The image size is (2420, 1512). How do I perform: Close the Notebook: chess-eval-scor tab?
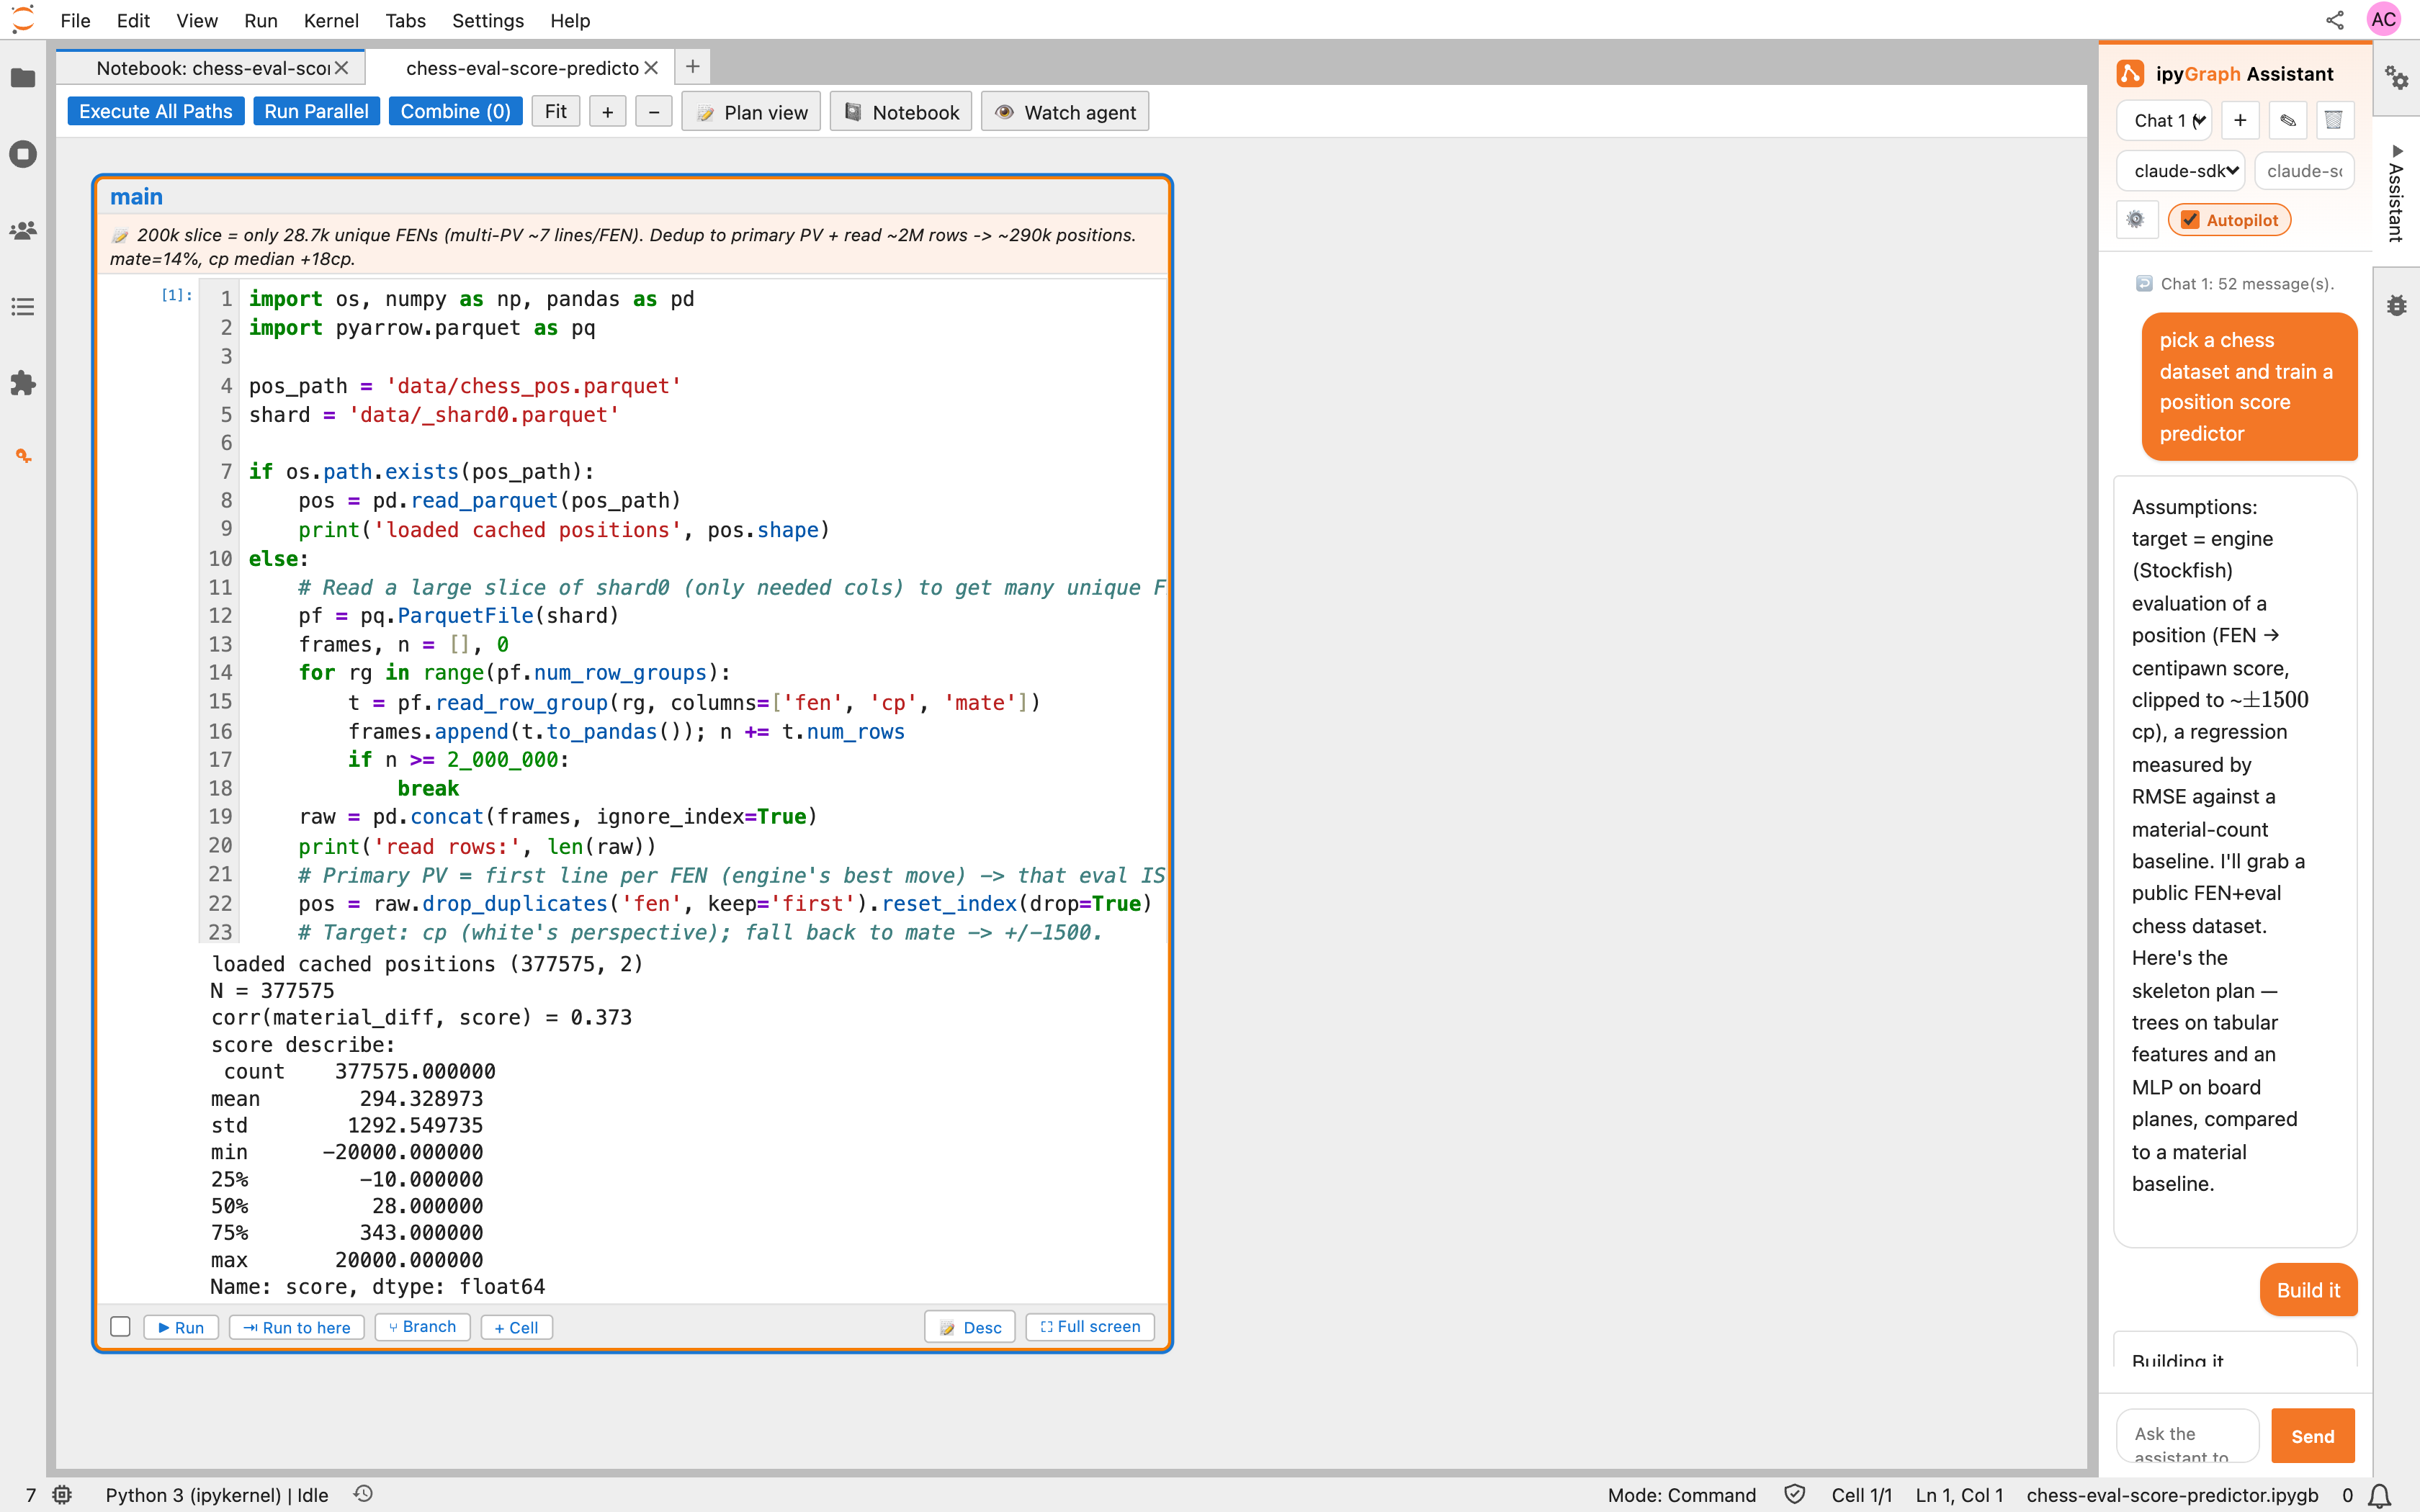342,68
